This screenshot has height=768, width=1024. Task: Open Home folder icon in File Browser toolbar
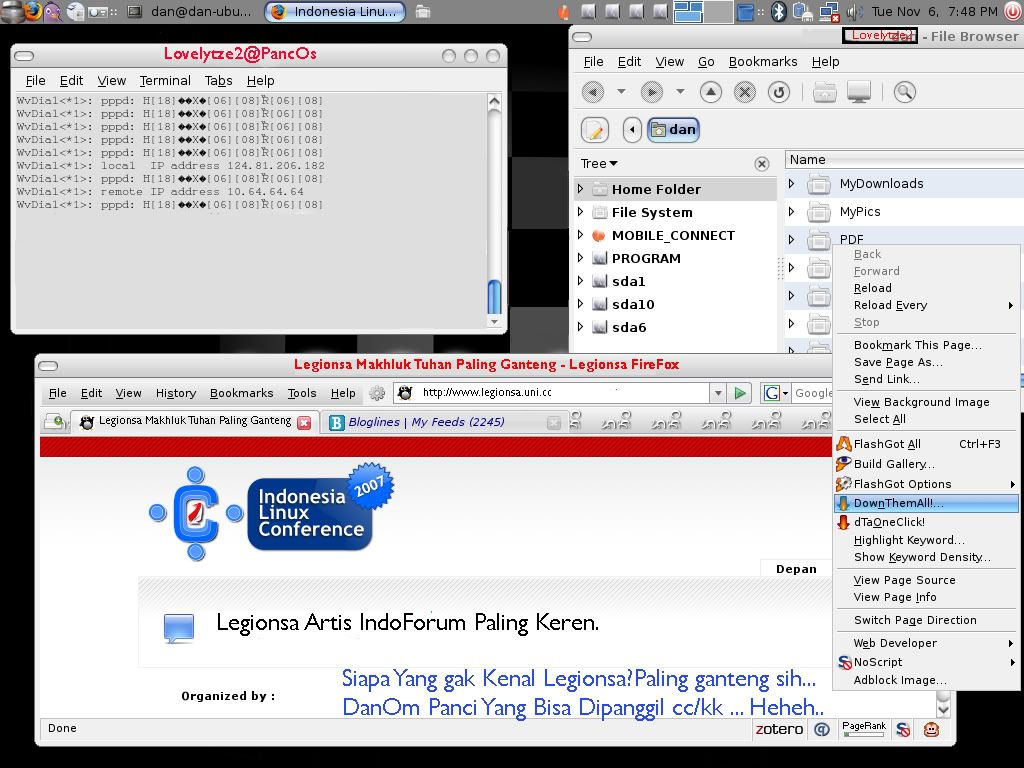click(825, 92)
